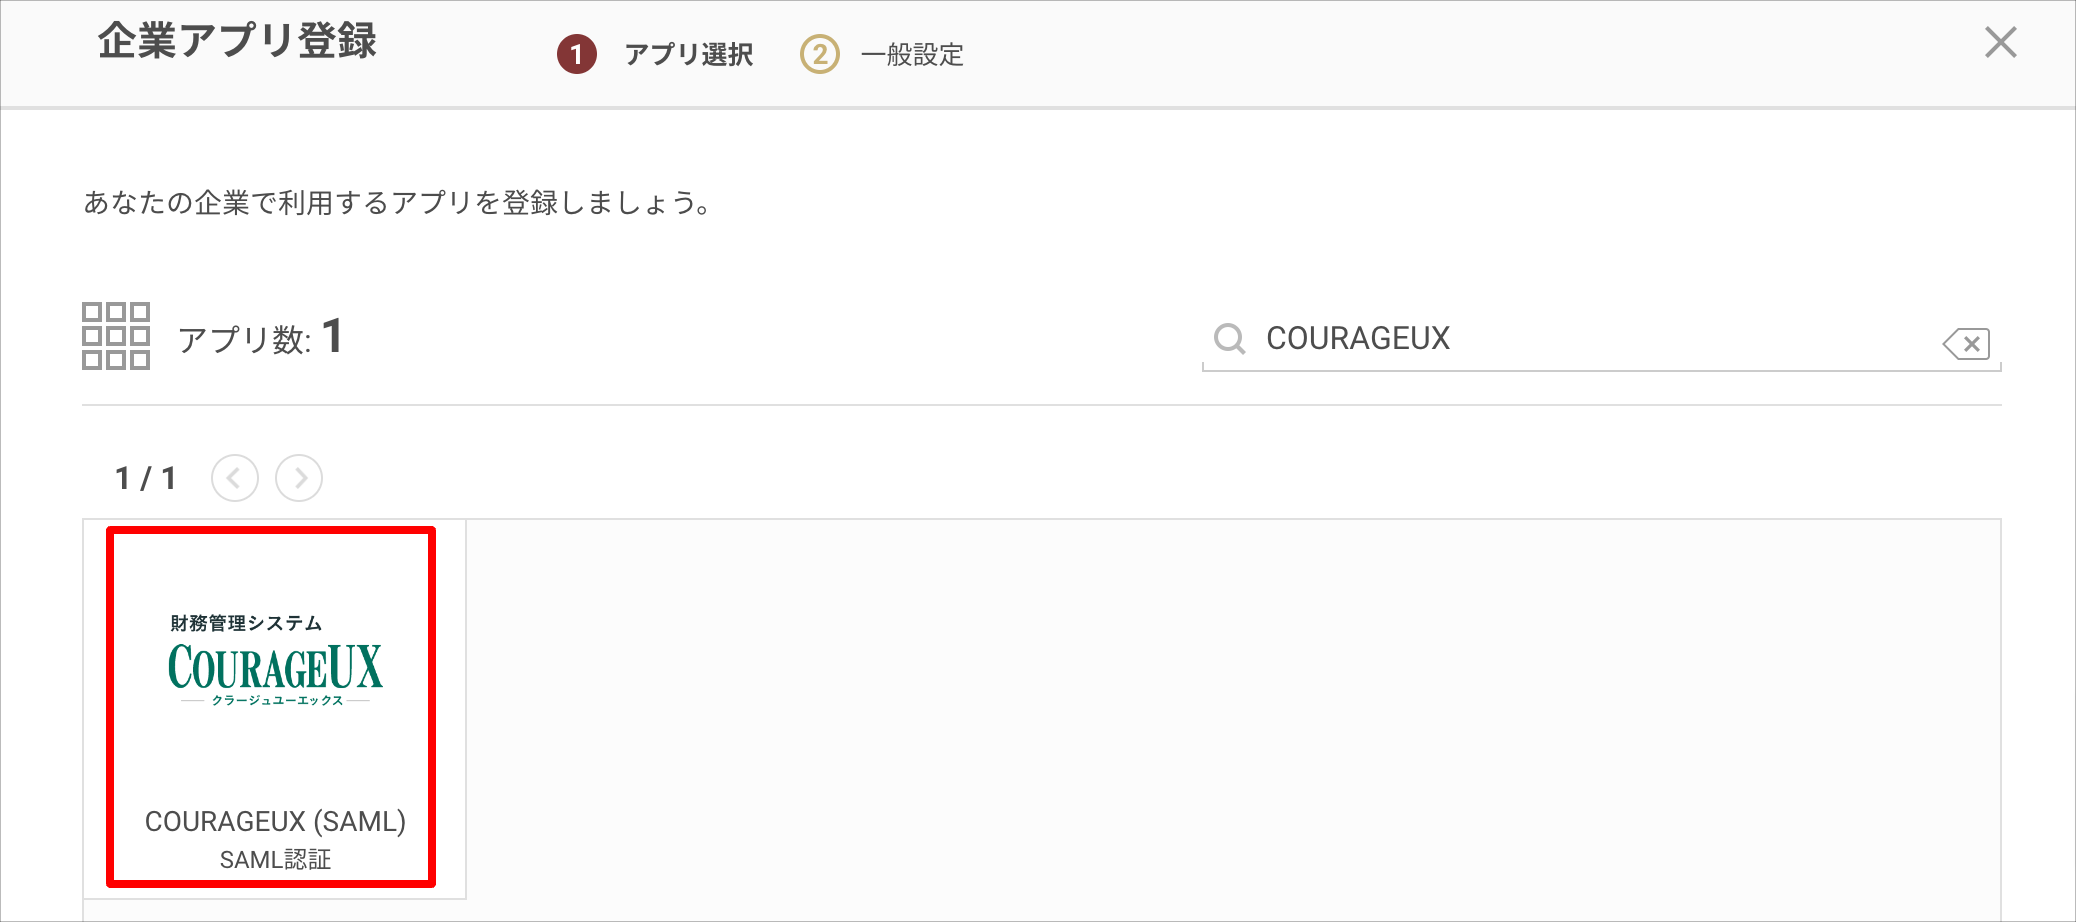Click the アプリ数 count label
Image resolution: width=2076 pixels, height=922 pixels.
[x=261, y=337]
